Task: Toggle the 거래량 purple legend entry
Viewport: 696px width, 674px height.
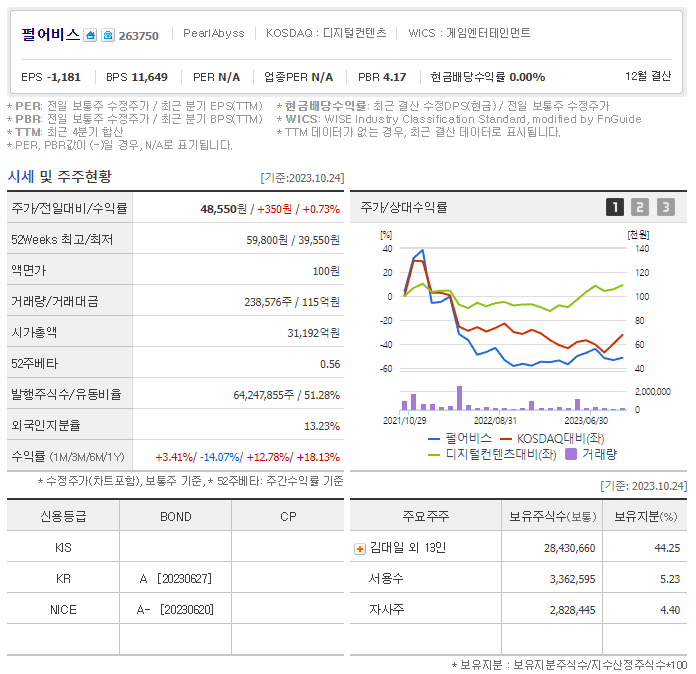Action: pos(591,454)
